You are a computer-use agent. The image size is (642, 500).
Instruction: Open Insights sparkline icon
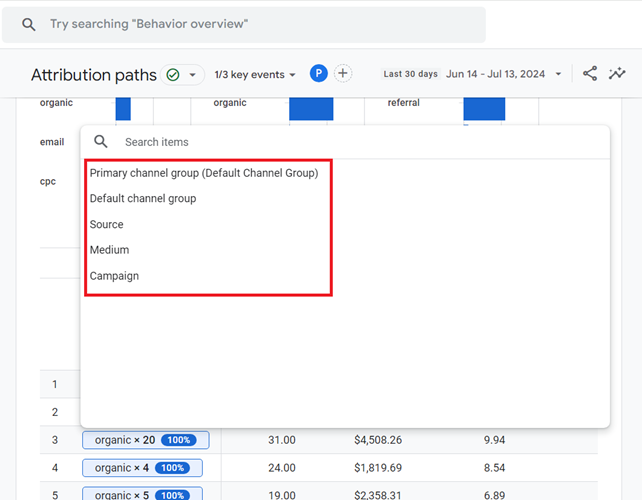(x=617, y=74)
